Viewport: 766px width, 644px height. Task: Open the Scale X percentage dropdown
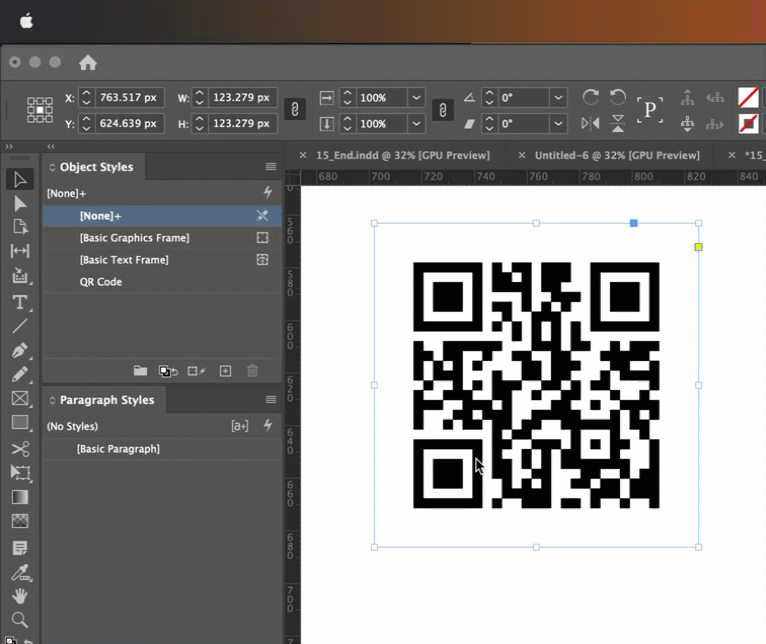[416, 98]
